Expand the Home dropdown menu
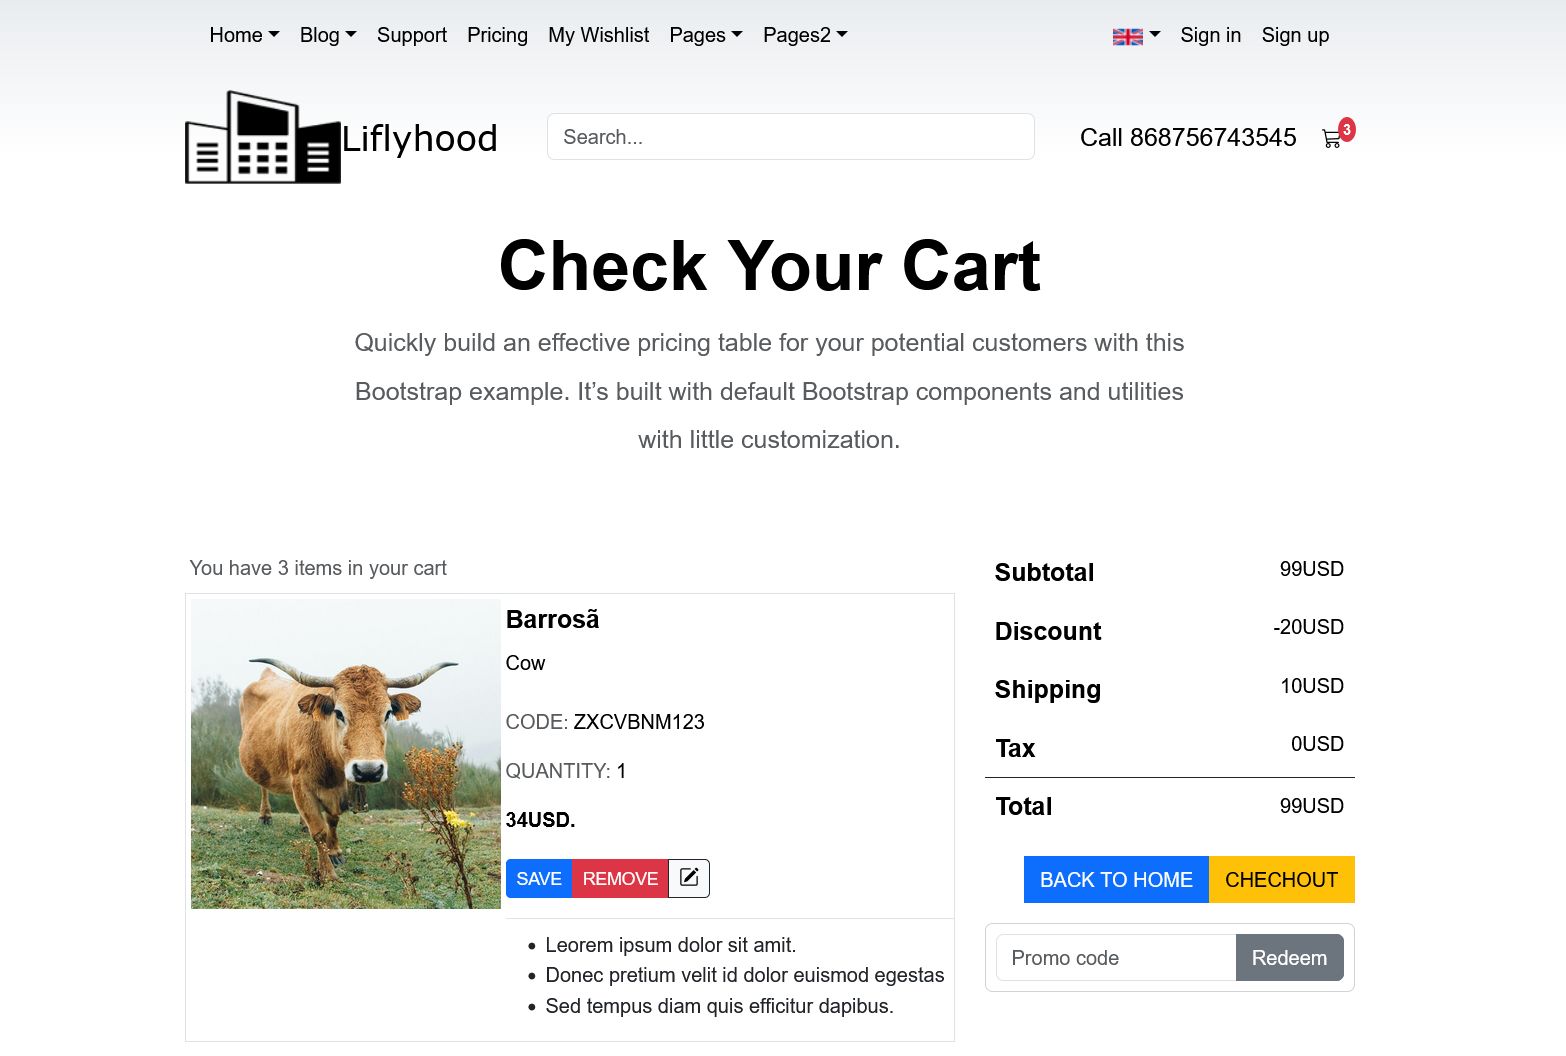Viewport: 1566px width, 1056px height. (x=244, y=35)
